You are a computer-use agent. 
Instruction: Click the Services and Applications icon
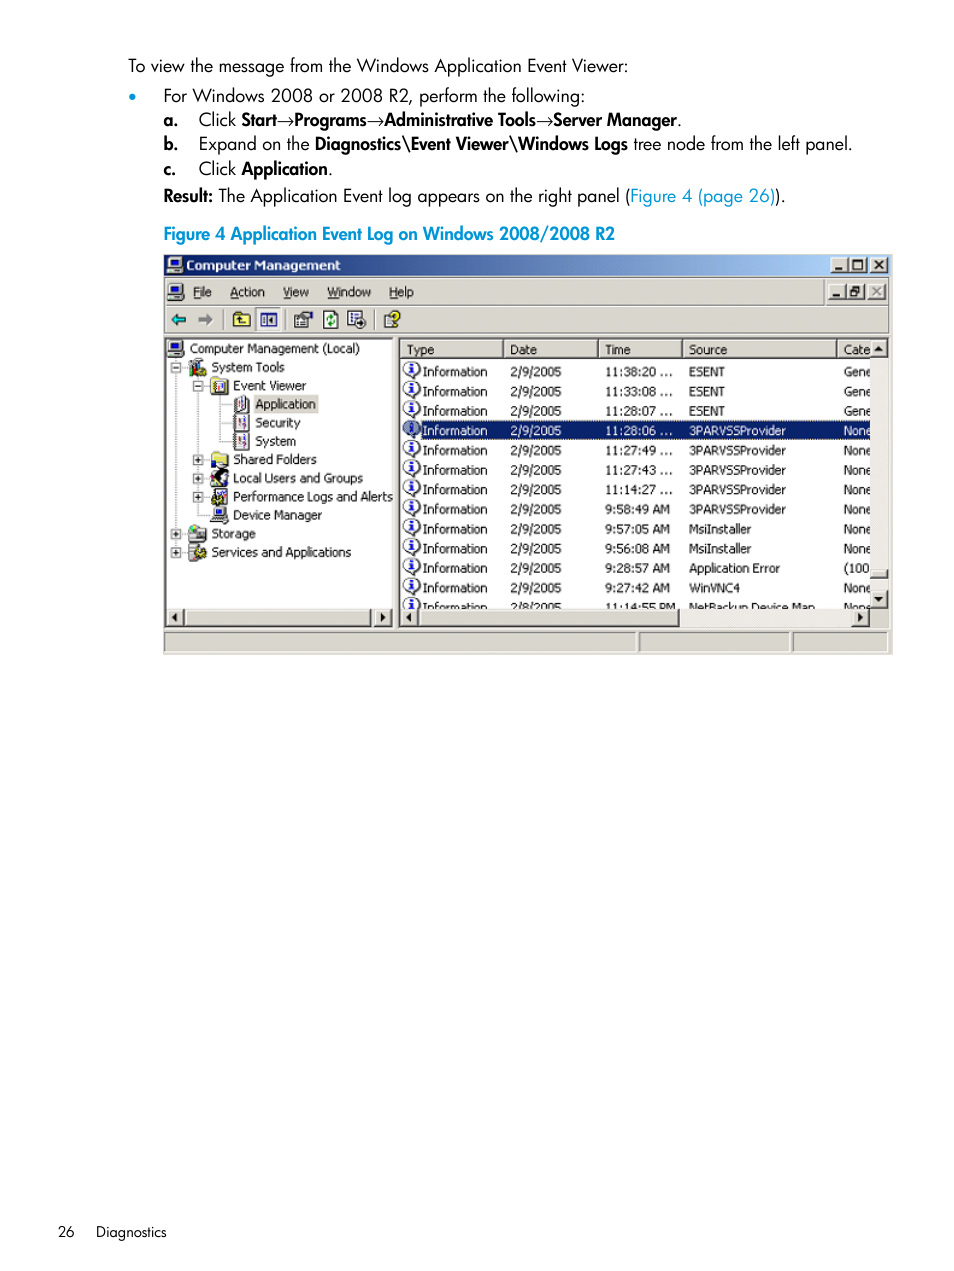coord(198,552)
